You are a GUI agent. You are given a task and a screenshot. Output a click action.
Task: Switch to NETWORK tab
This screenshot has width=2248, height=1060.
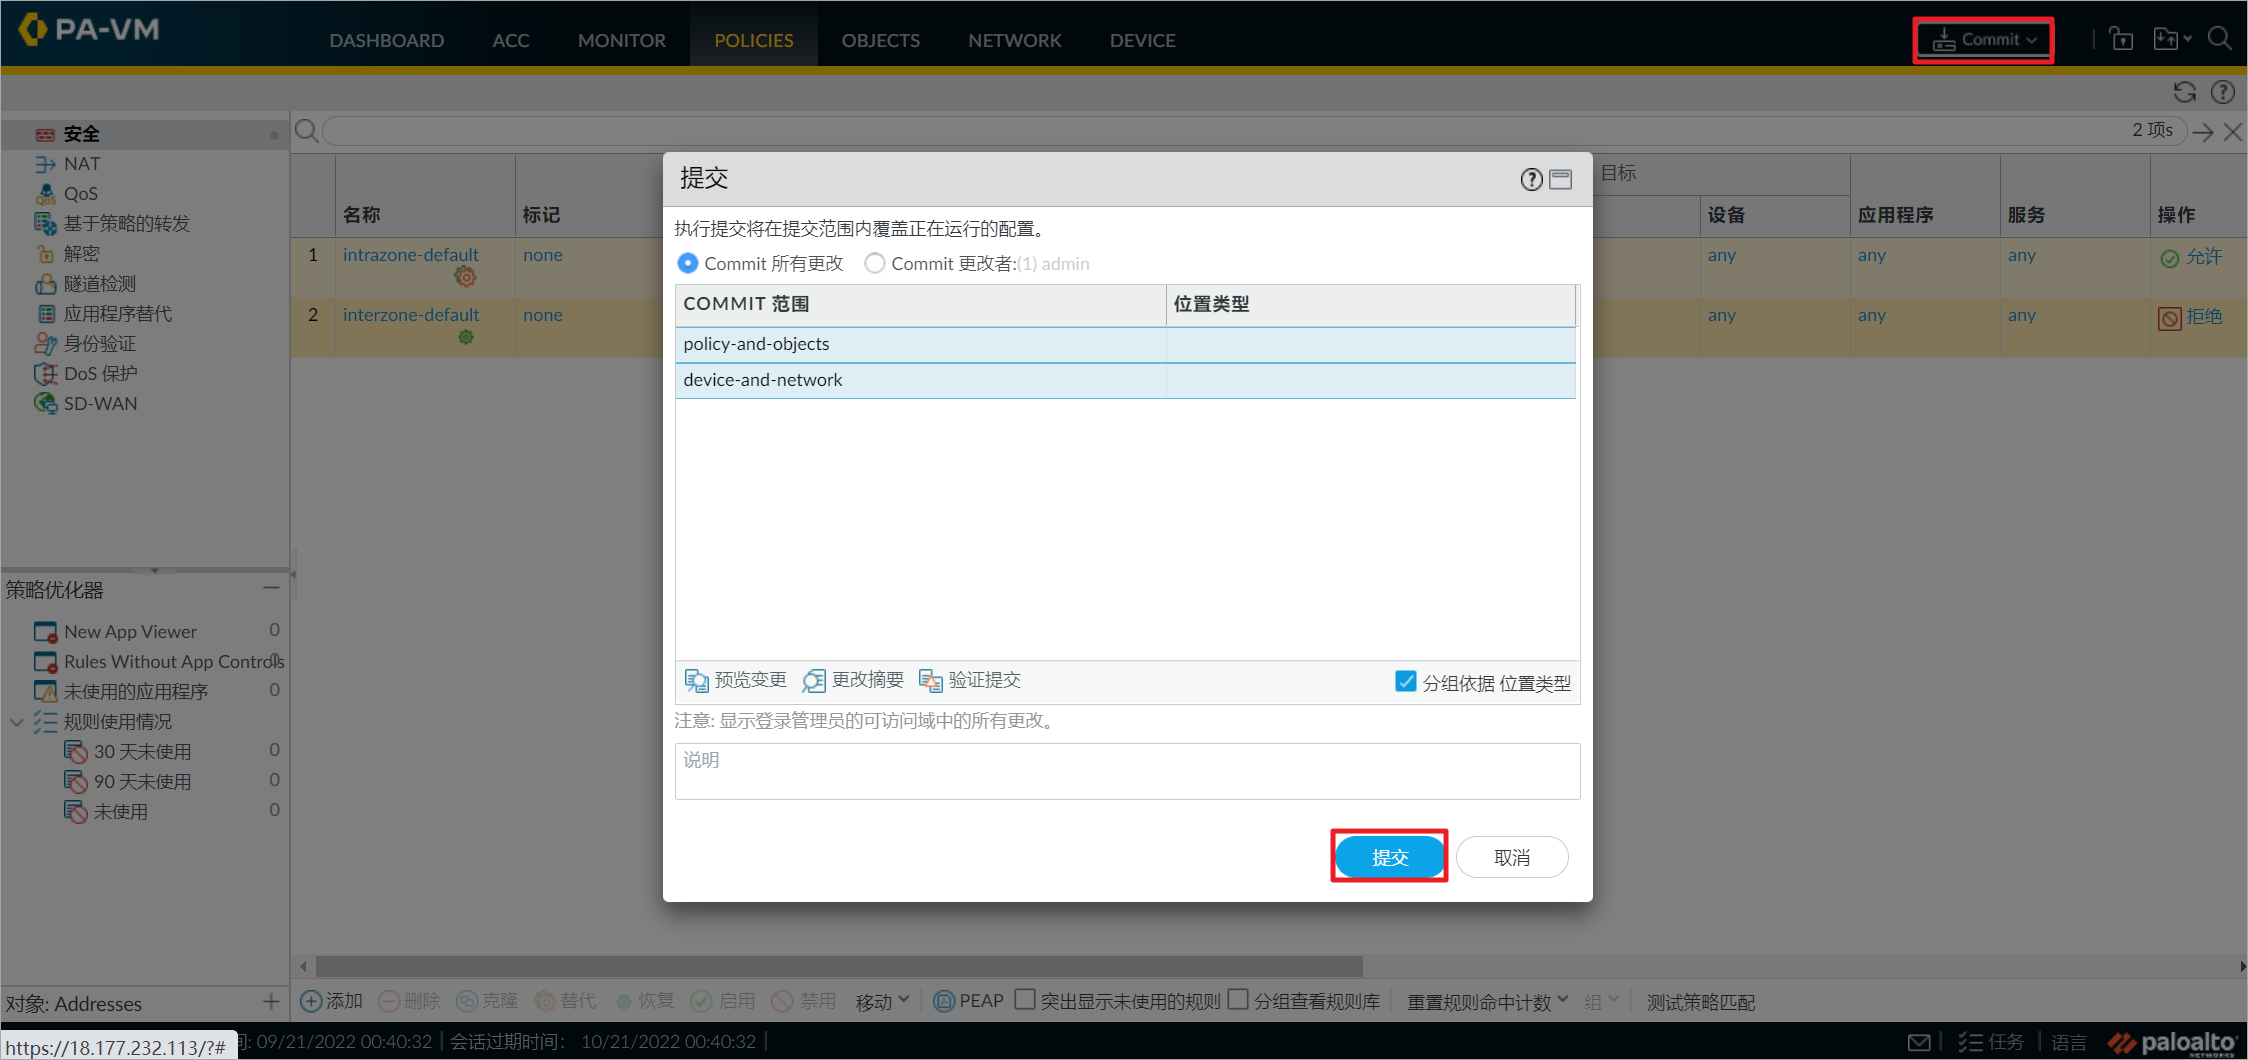[1014, 40]
